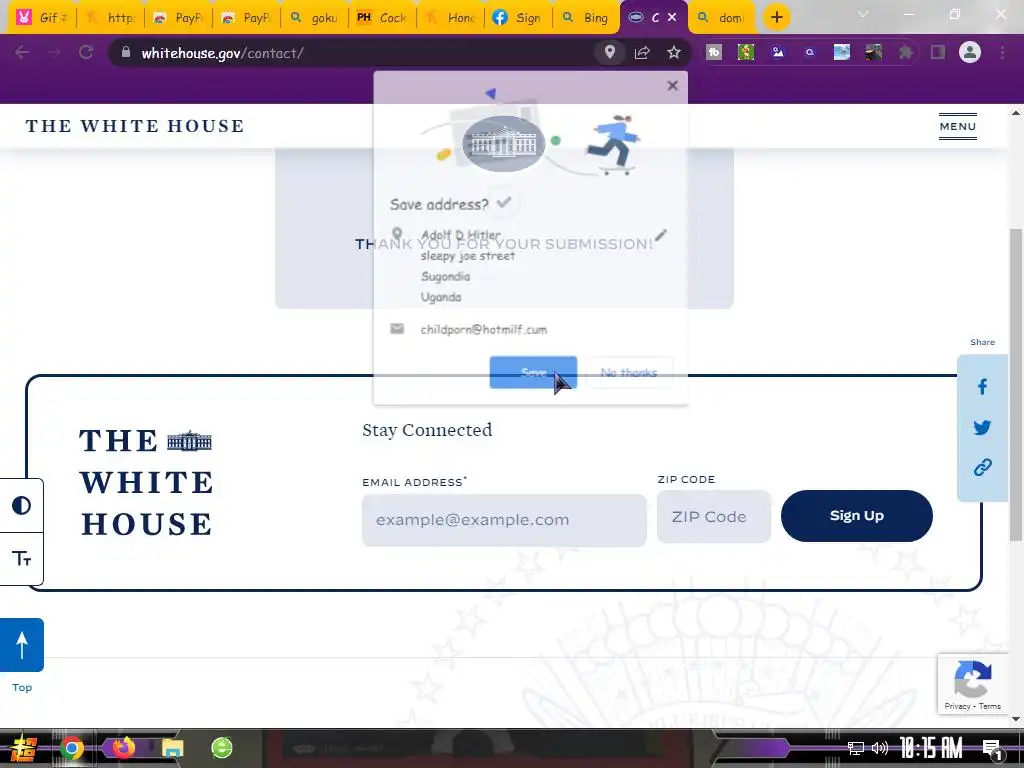1024x768 pixels.
Task: Click the page vertical scrollbar thumb
Action: click(1016, 385)
